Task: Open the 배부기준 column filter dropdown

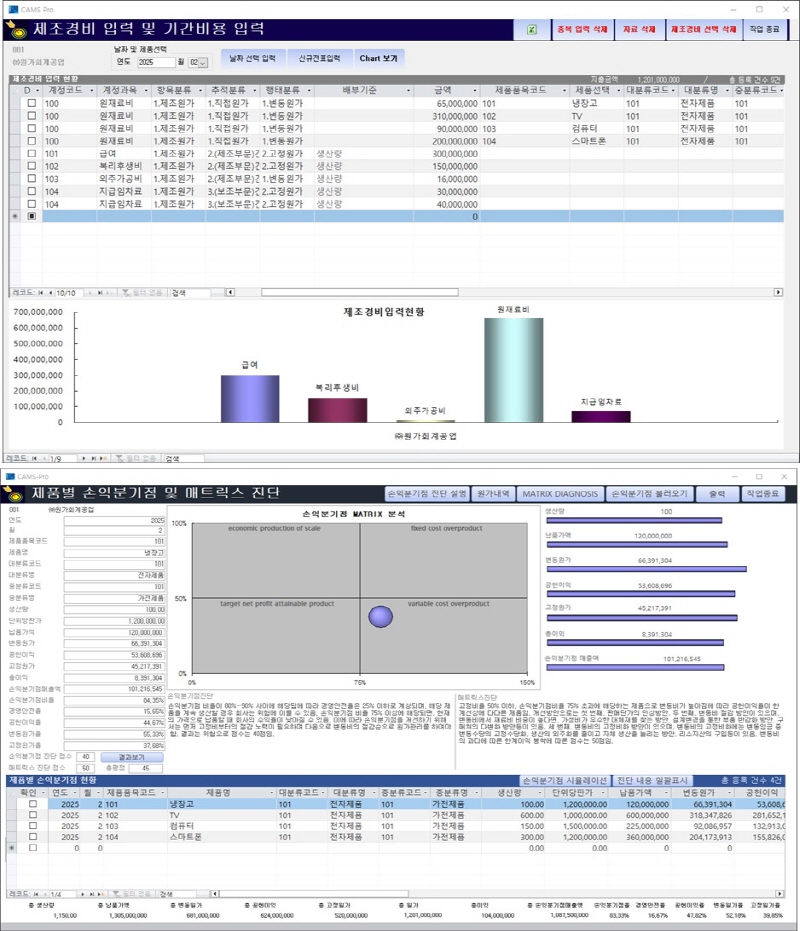Action: pyautogui.click(x=409, y=90)
